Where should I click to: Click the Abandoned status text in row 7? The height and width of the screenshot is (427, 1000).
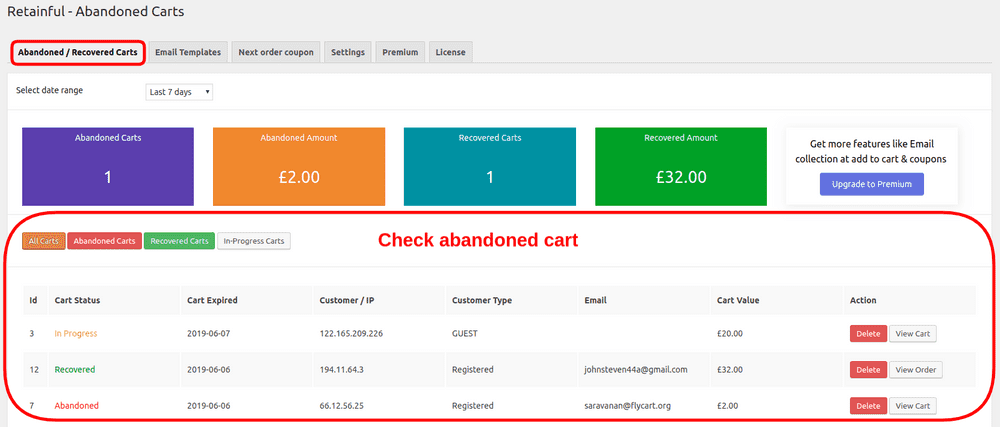77,406
